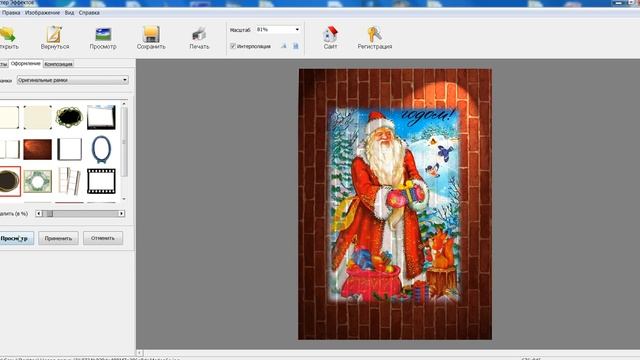Click the frame list vertical scrollbar thumb
Image resolution: width=640 pixels, height=360 pixels.
coord(124,142)
